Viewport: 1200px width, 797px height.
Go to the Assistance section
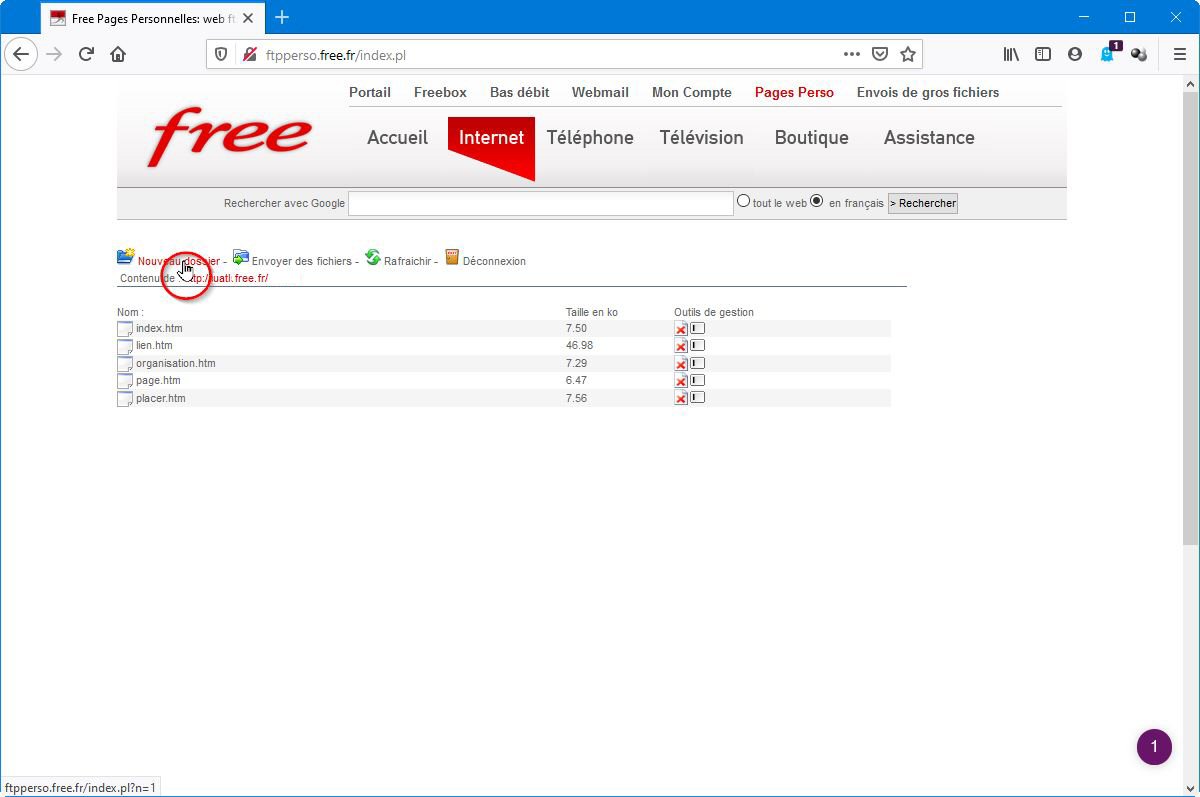[929, 138]
